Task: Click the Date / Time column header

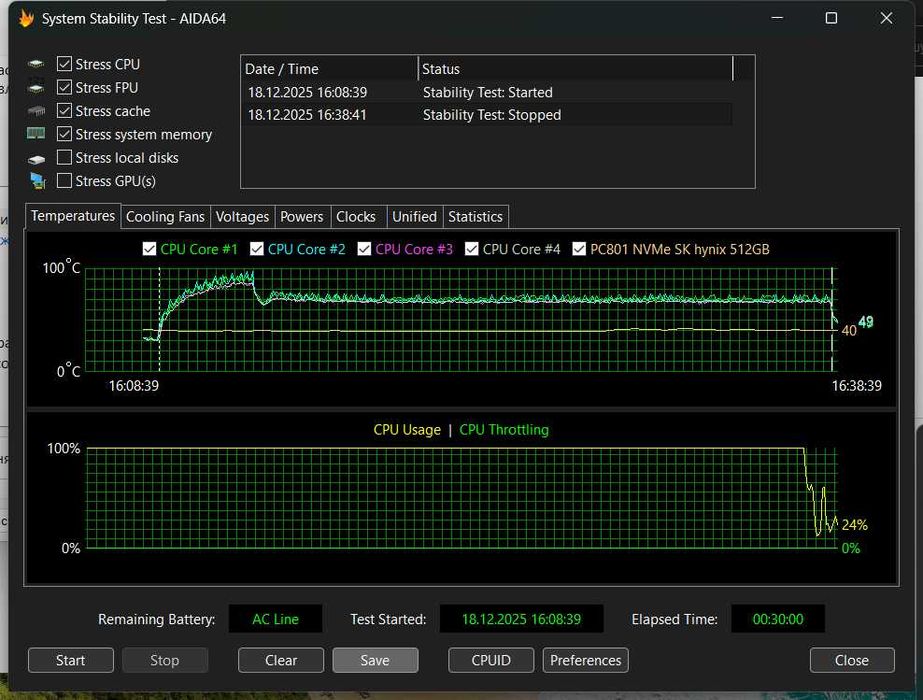Action: (330, 69)
